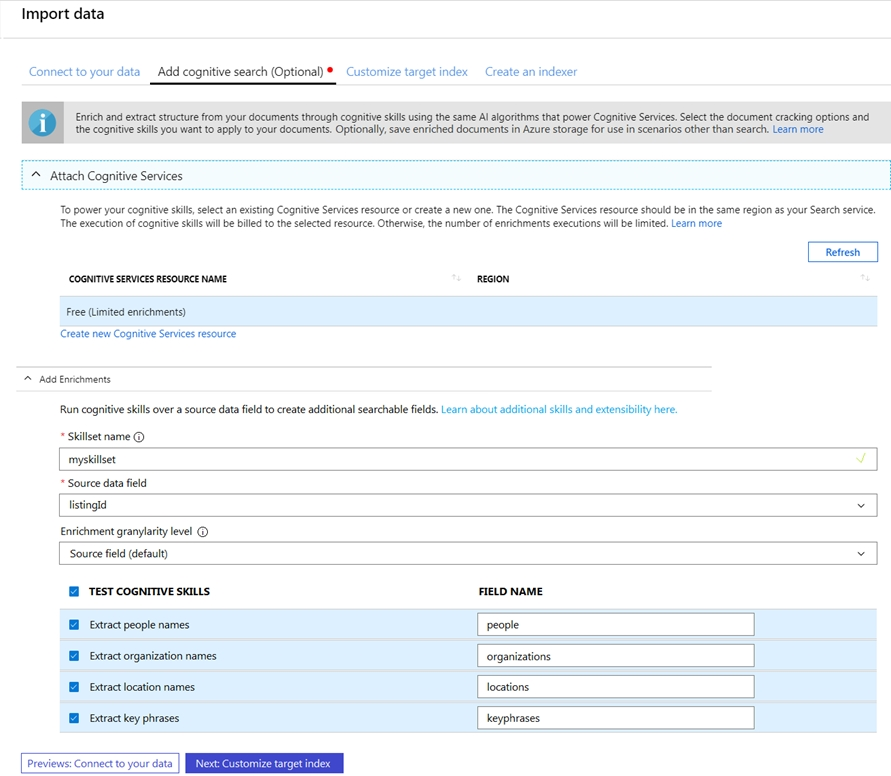Open the Source data field dropdown
This screenshot has width=891, height=776.
tap(468, 505)
